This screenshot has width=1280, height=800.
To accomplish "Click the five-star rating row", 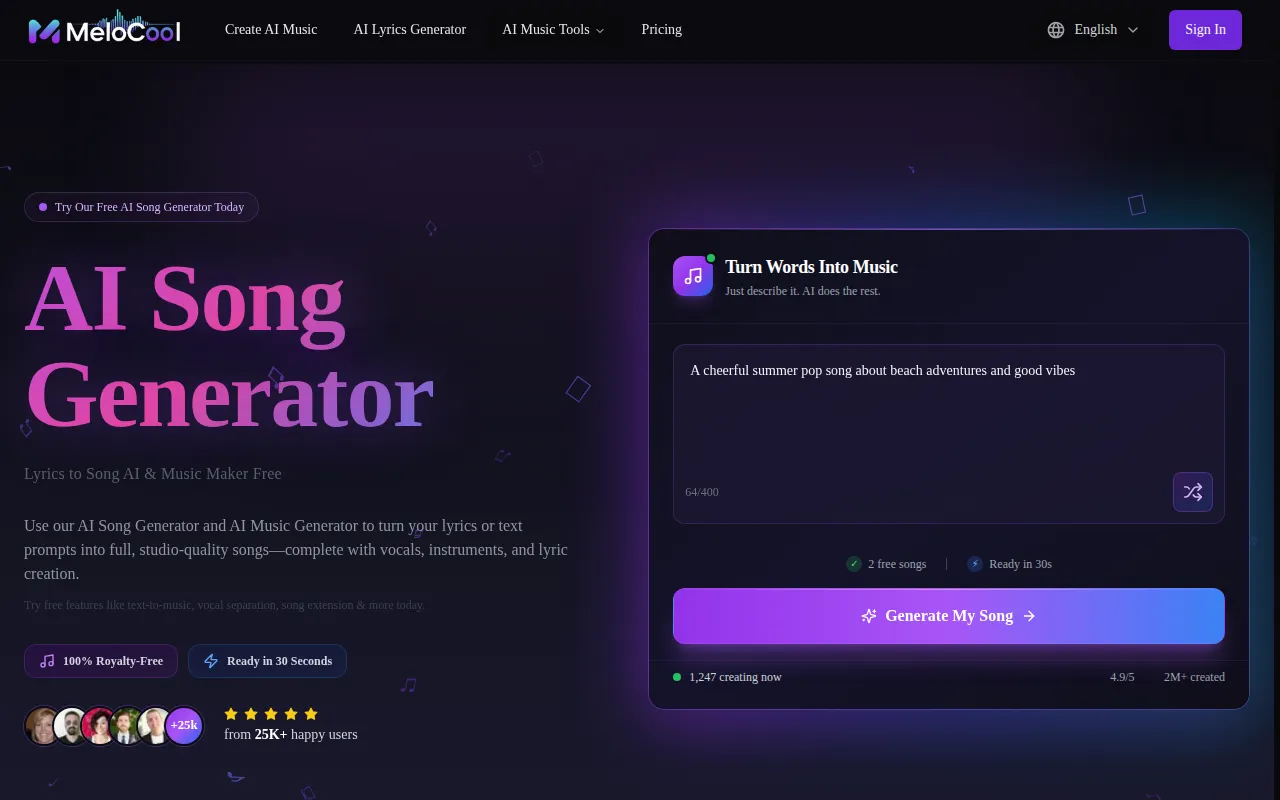I will click(x=271, y=714).
